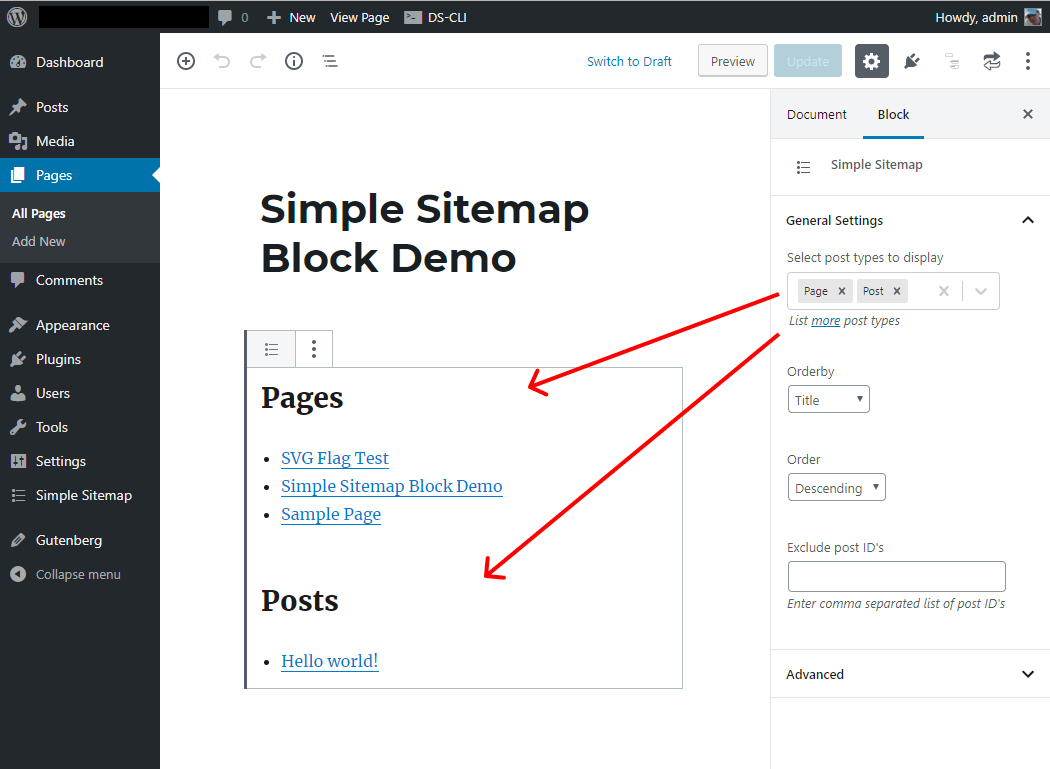The width and height of the screenshot is (1050, 769).
Task: Click the Preview button
Action: 732,61
